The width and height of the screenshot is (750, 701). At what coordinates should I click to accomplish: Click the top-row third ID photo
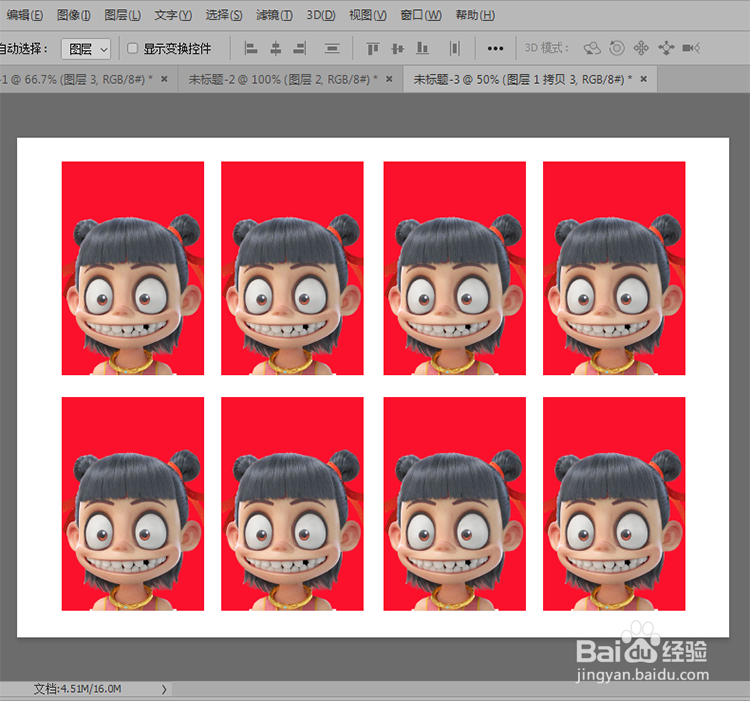coord(455,268)
